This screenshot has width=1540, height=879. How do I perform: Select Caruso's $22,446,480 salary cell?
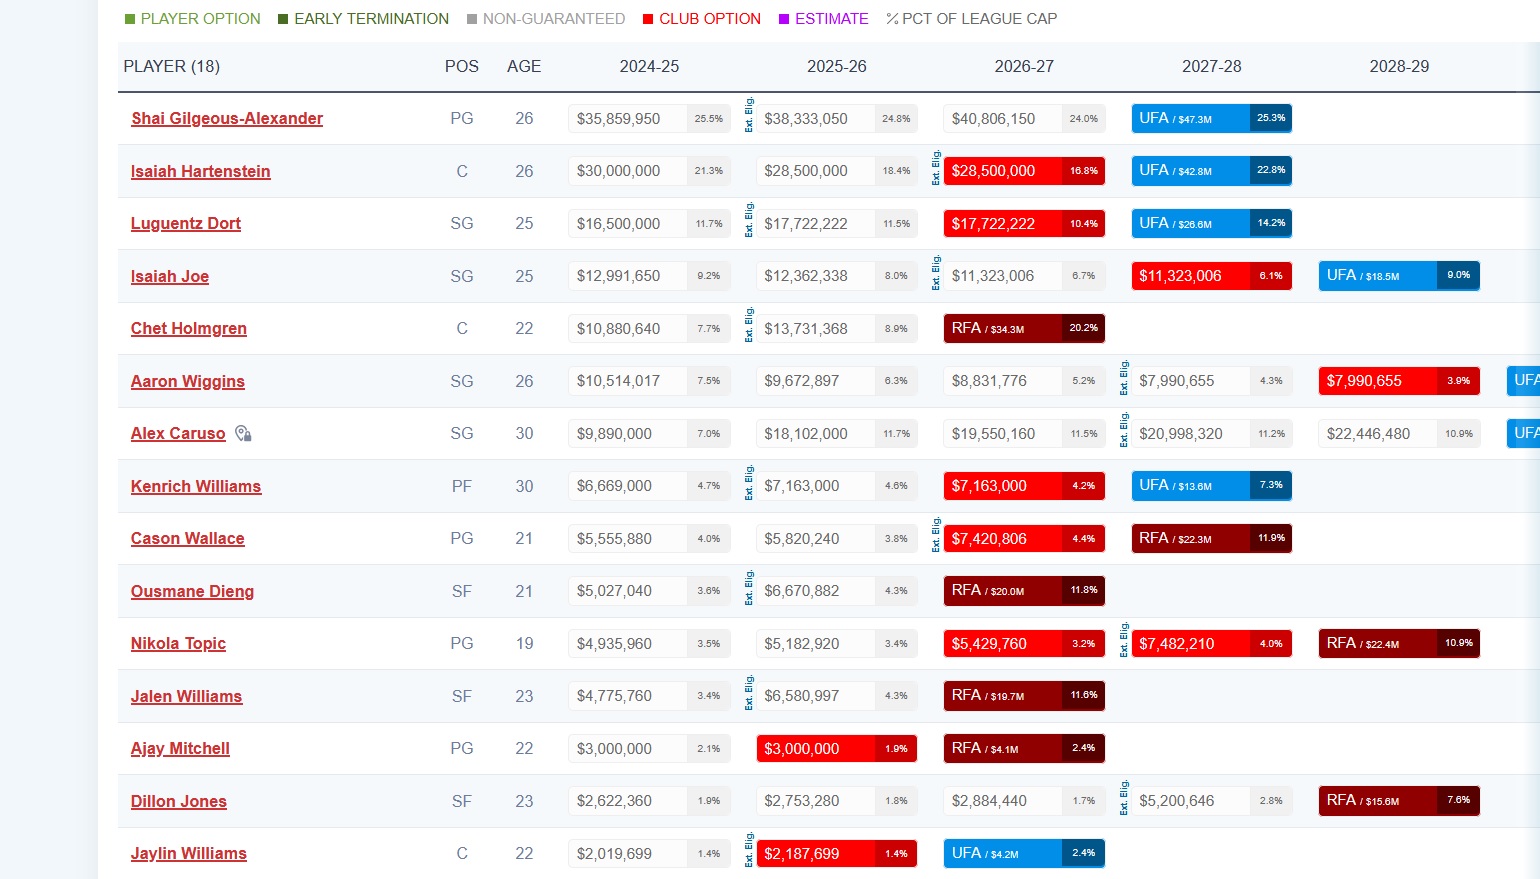(x=1399, y=433)
